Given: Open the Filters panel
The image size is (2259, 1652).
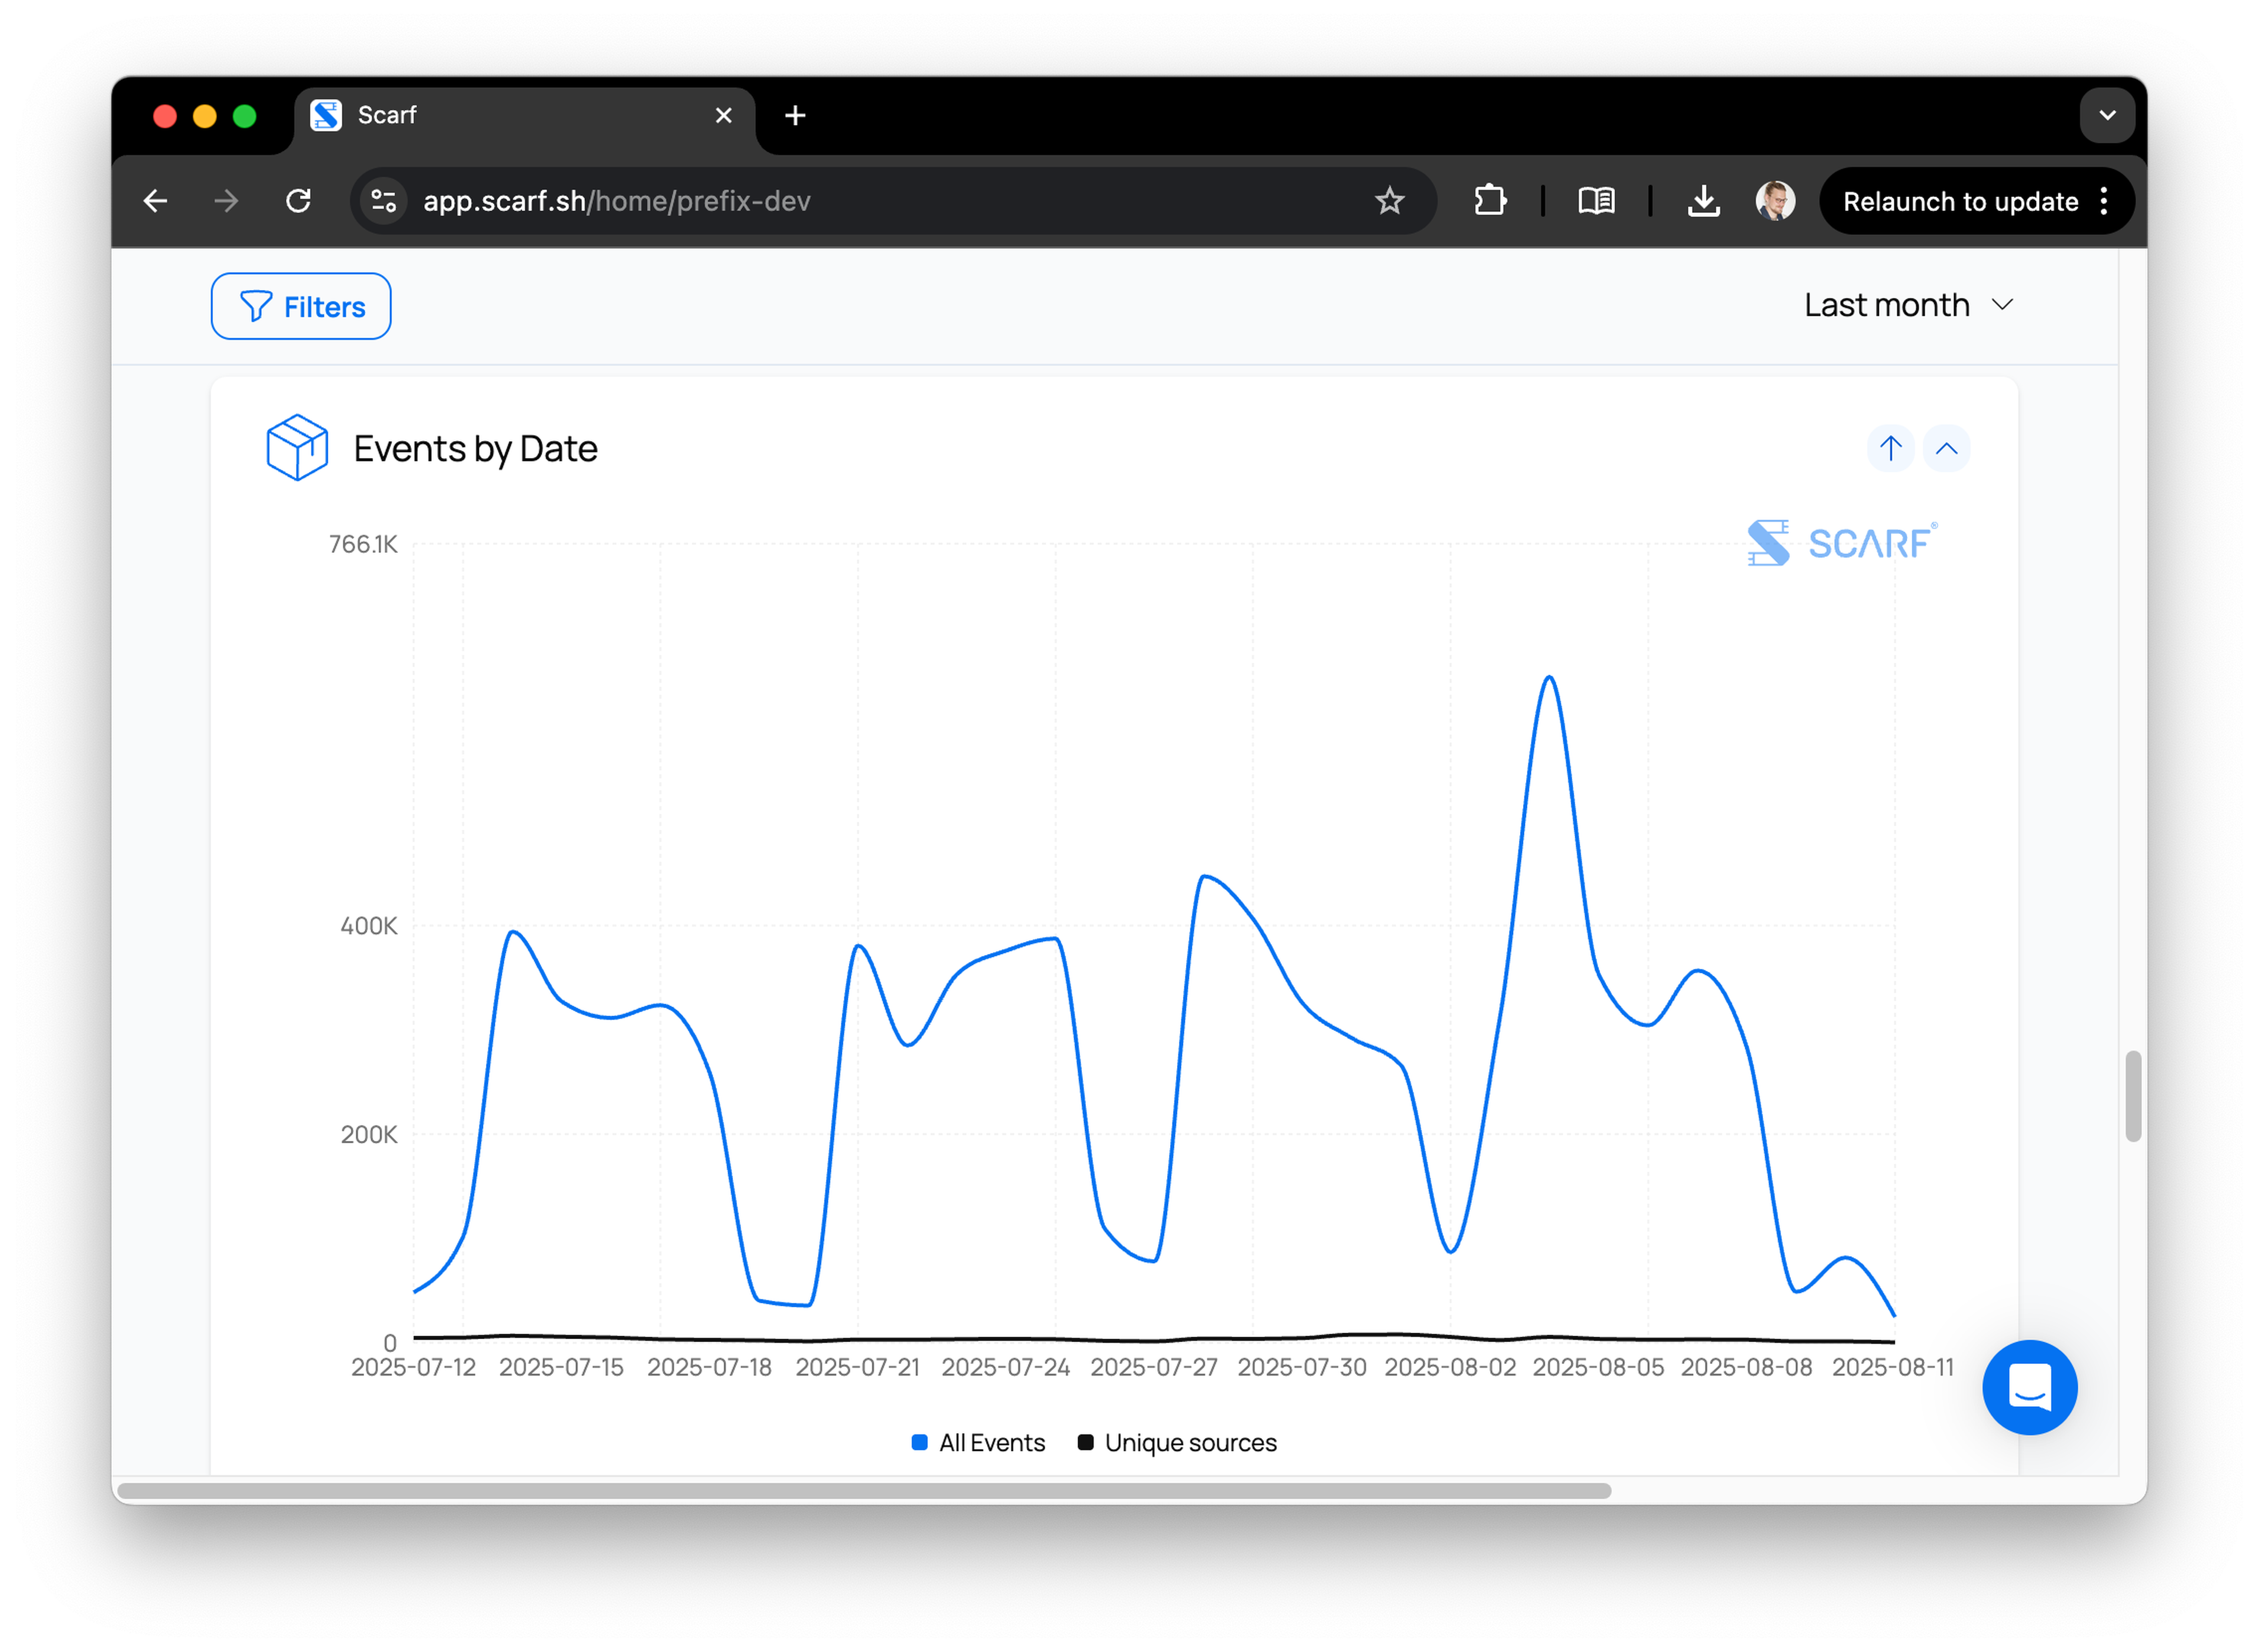Looking at the screenshot, I should click(x=301, y=306).
